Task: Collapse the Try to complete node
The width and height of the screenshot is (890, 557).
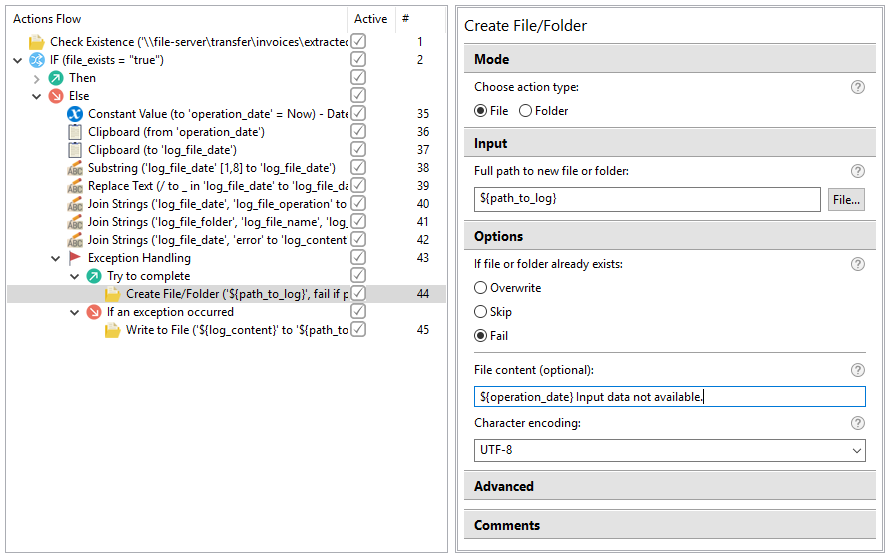Action: coord(74,277)
